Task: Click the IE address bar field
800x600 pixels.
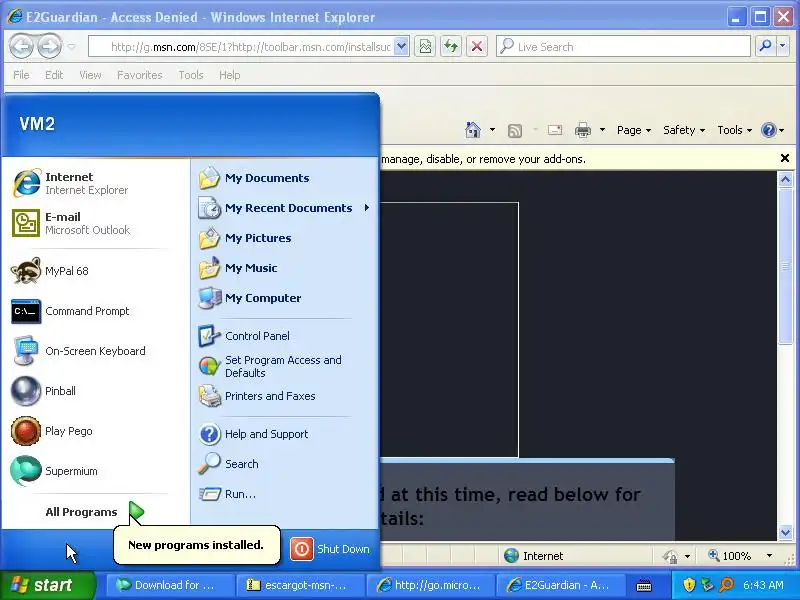Action: click(x=241, y=47)
